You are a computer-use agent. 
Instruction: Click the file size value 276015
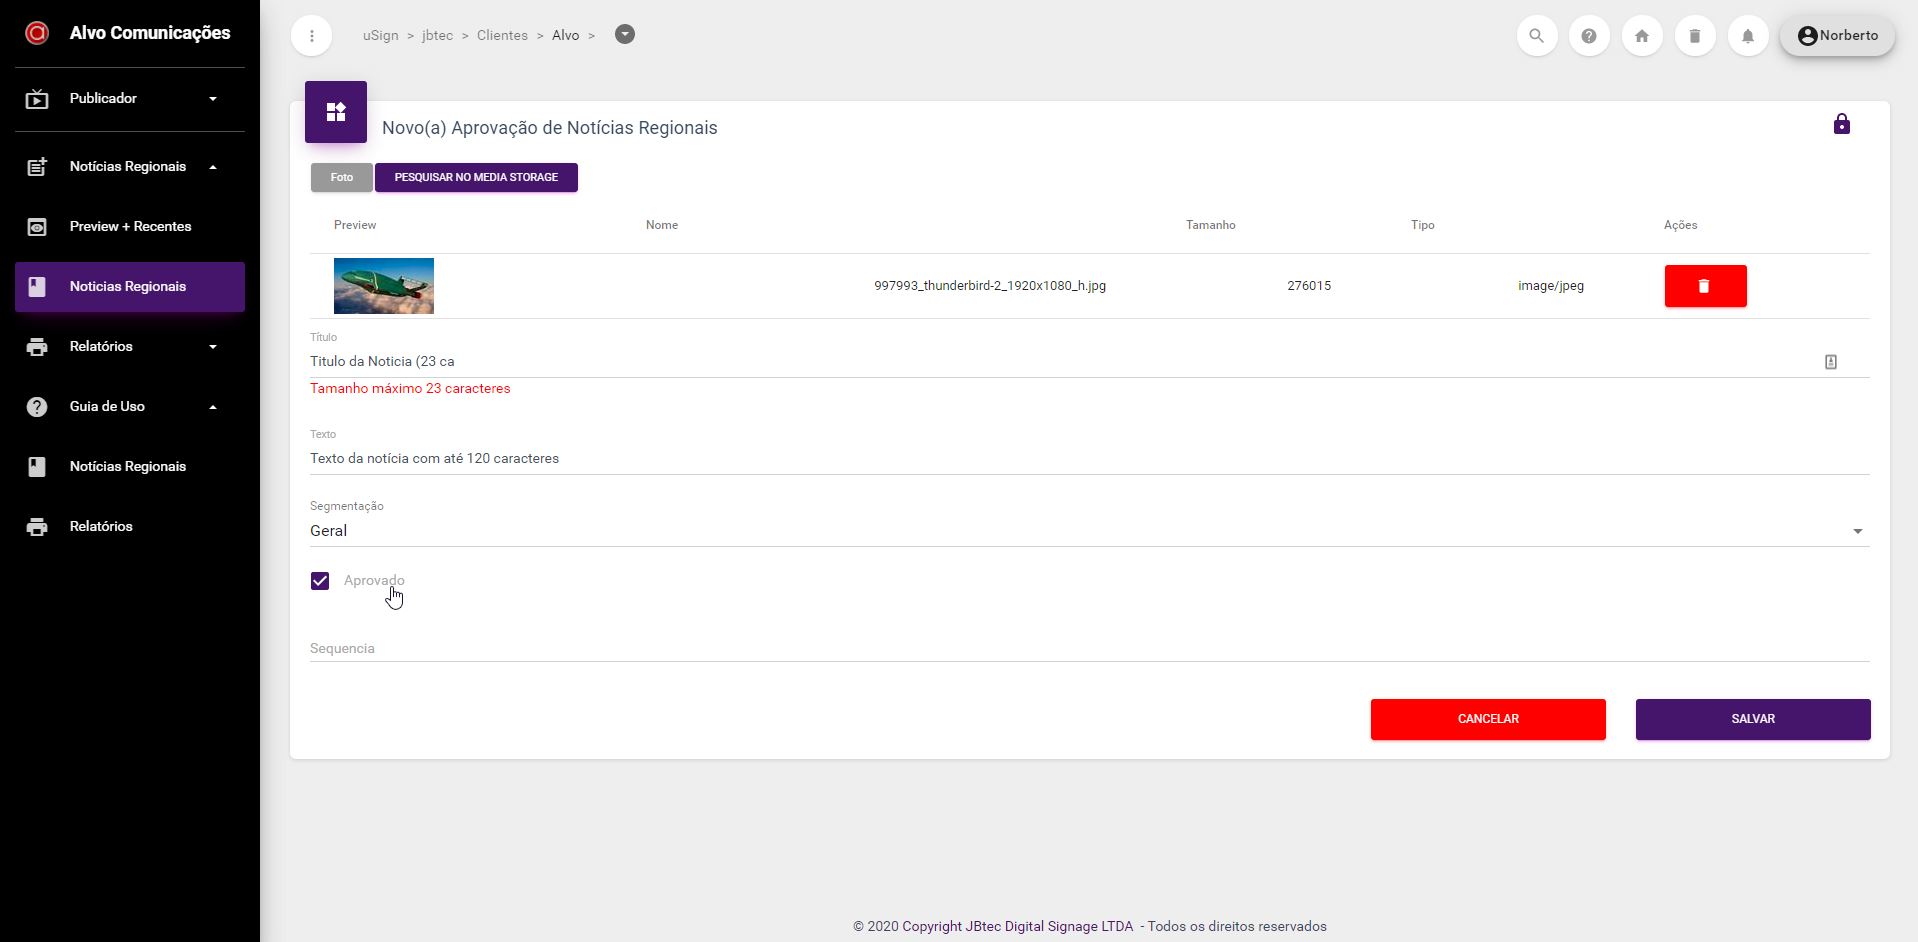point(1309,286)
